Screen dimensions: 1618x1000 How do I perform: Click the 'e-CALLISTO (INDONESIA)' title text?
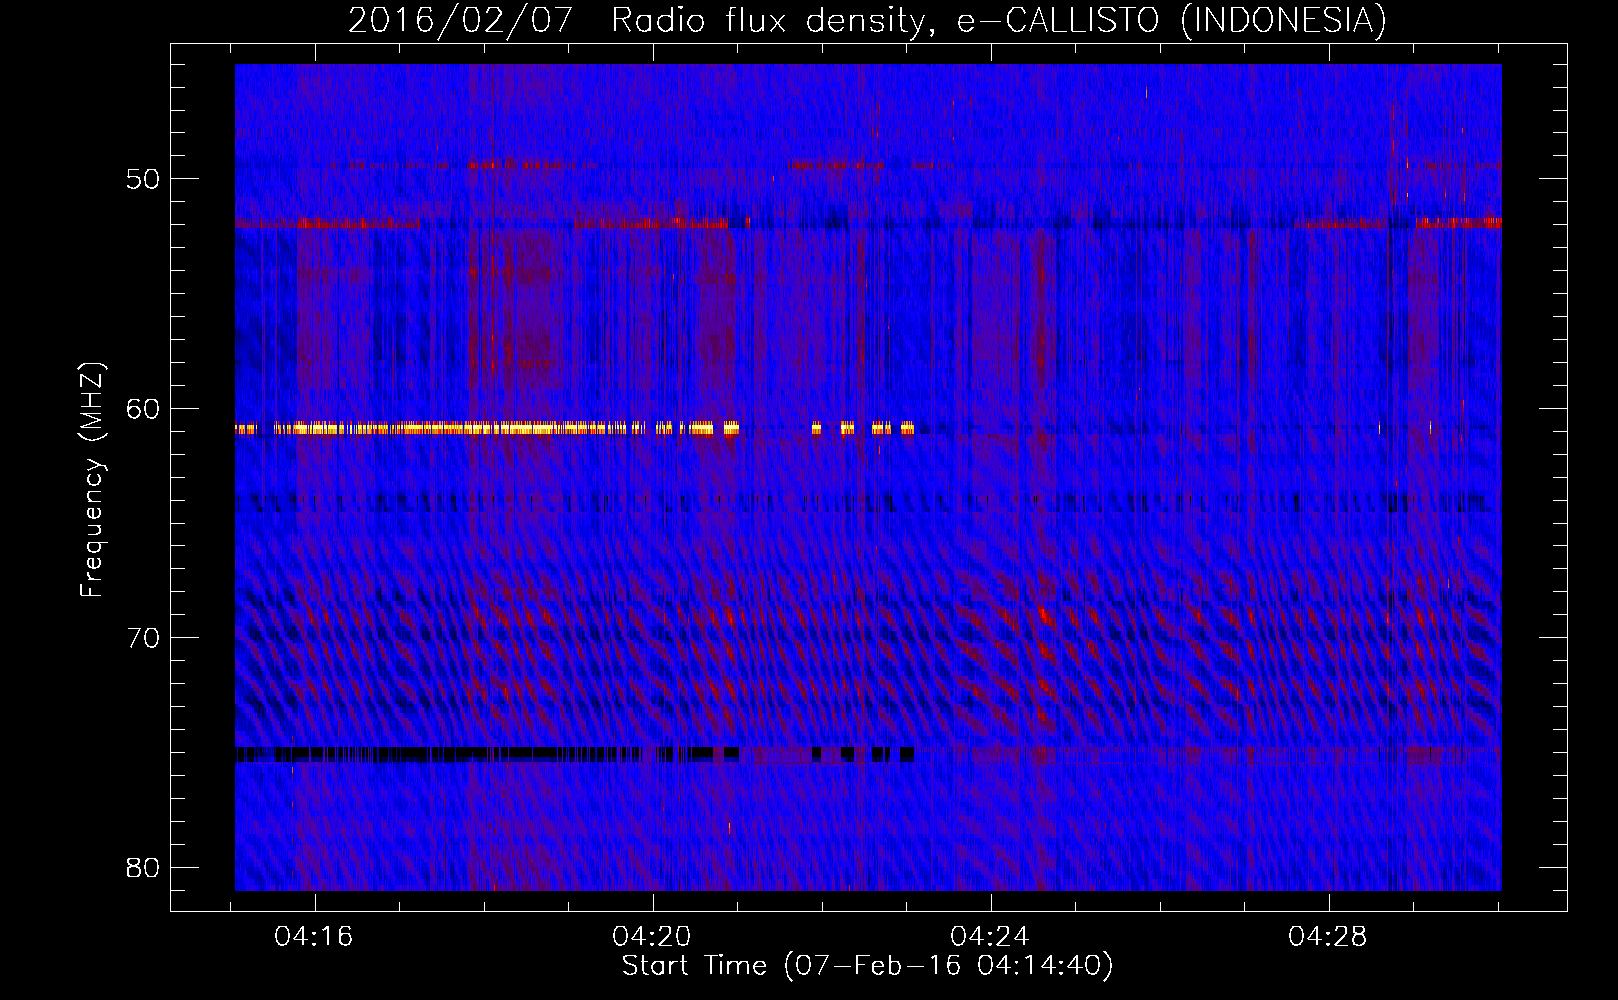(1172, 20)
